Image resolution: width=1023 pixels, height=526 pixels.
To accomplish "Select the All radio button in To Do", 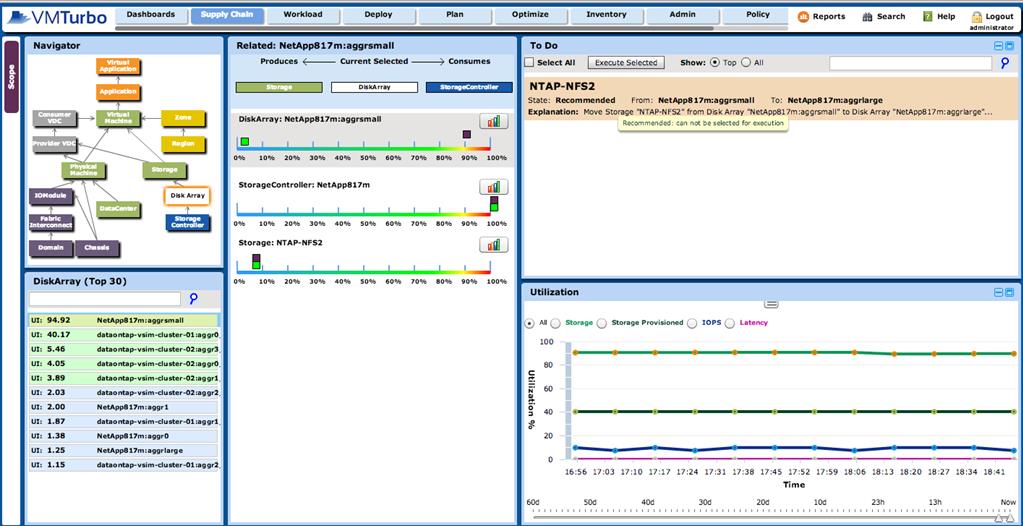I will 745,63.
